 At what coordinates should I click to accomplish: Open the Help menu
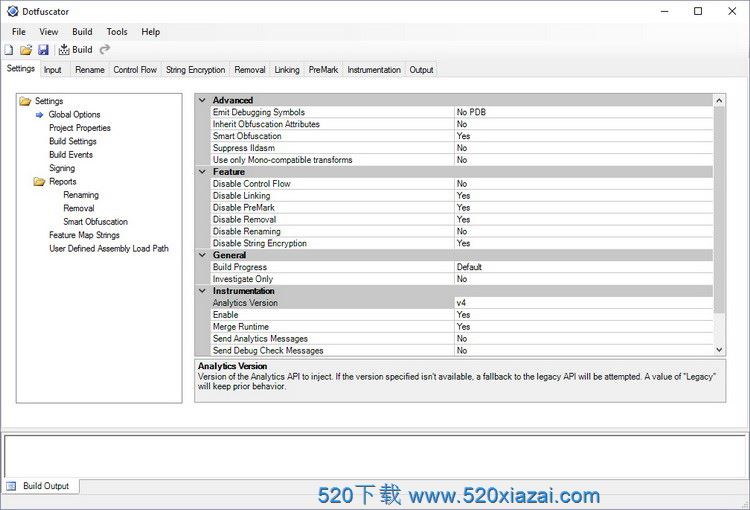[x=150, y=32]
